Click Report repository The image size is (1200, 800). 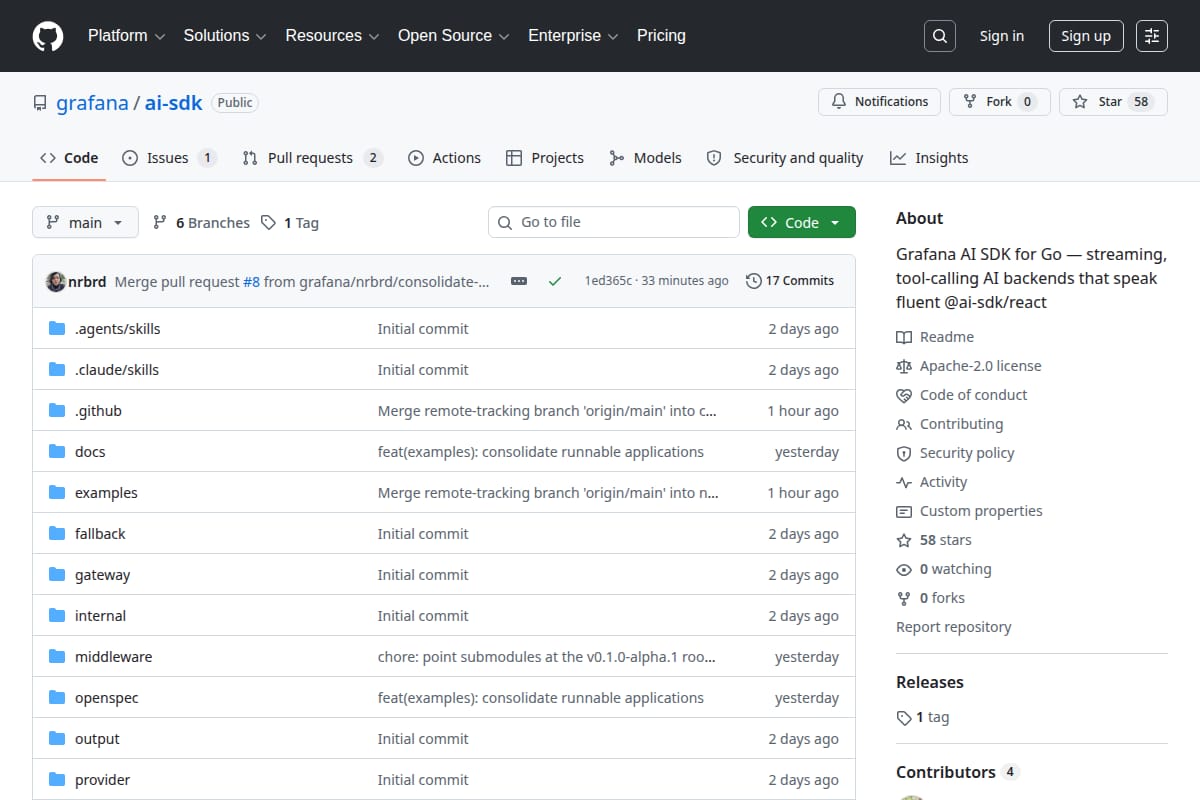tap(953, 627)
